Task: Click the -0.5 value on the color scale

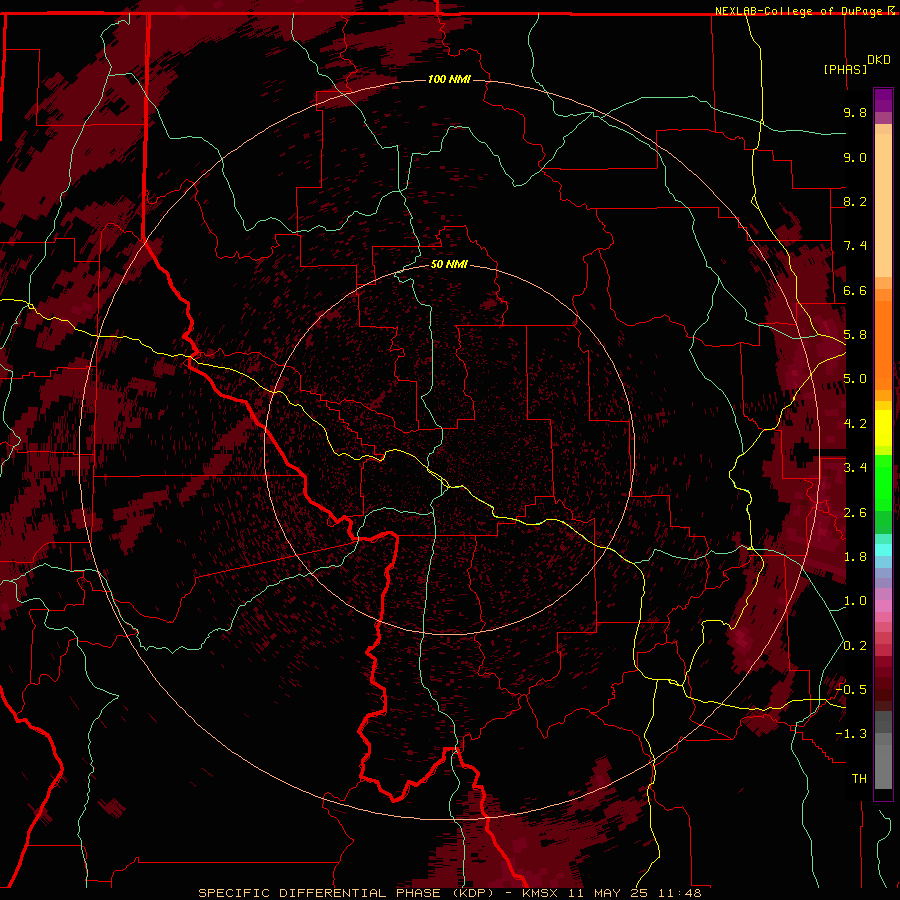Action: click(851, 690)
